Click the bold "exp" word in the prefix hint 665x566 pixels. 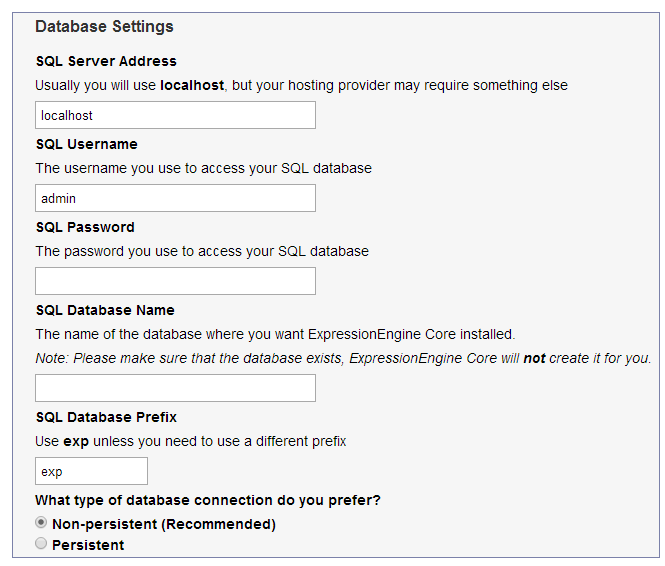76,441
